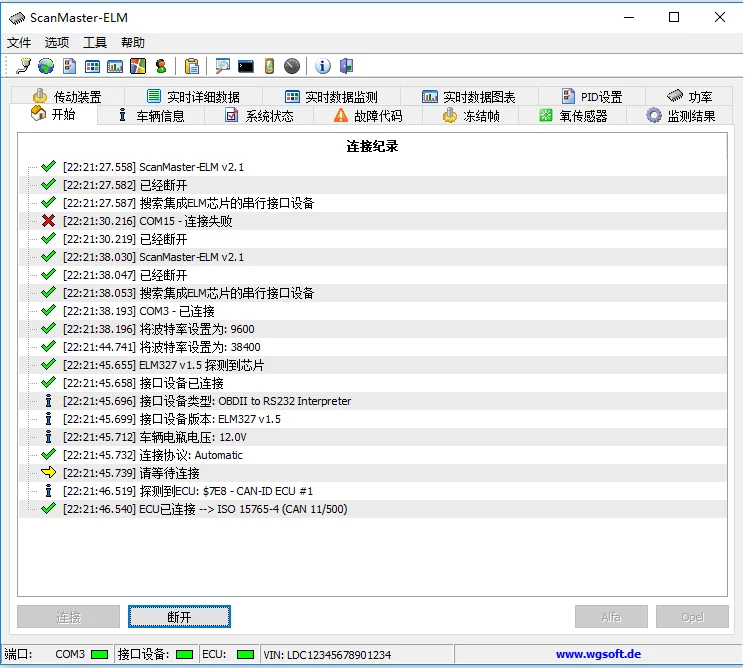
Task: Click the bar chart toolbar icon
Action: pos(115,66)
